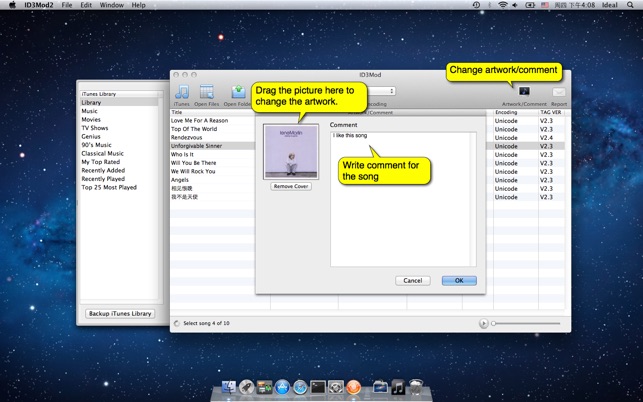Click the Comment field's vertical scrollbar
643x402 pixels.
pos(473,199)
